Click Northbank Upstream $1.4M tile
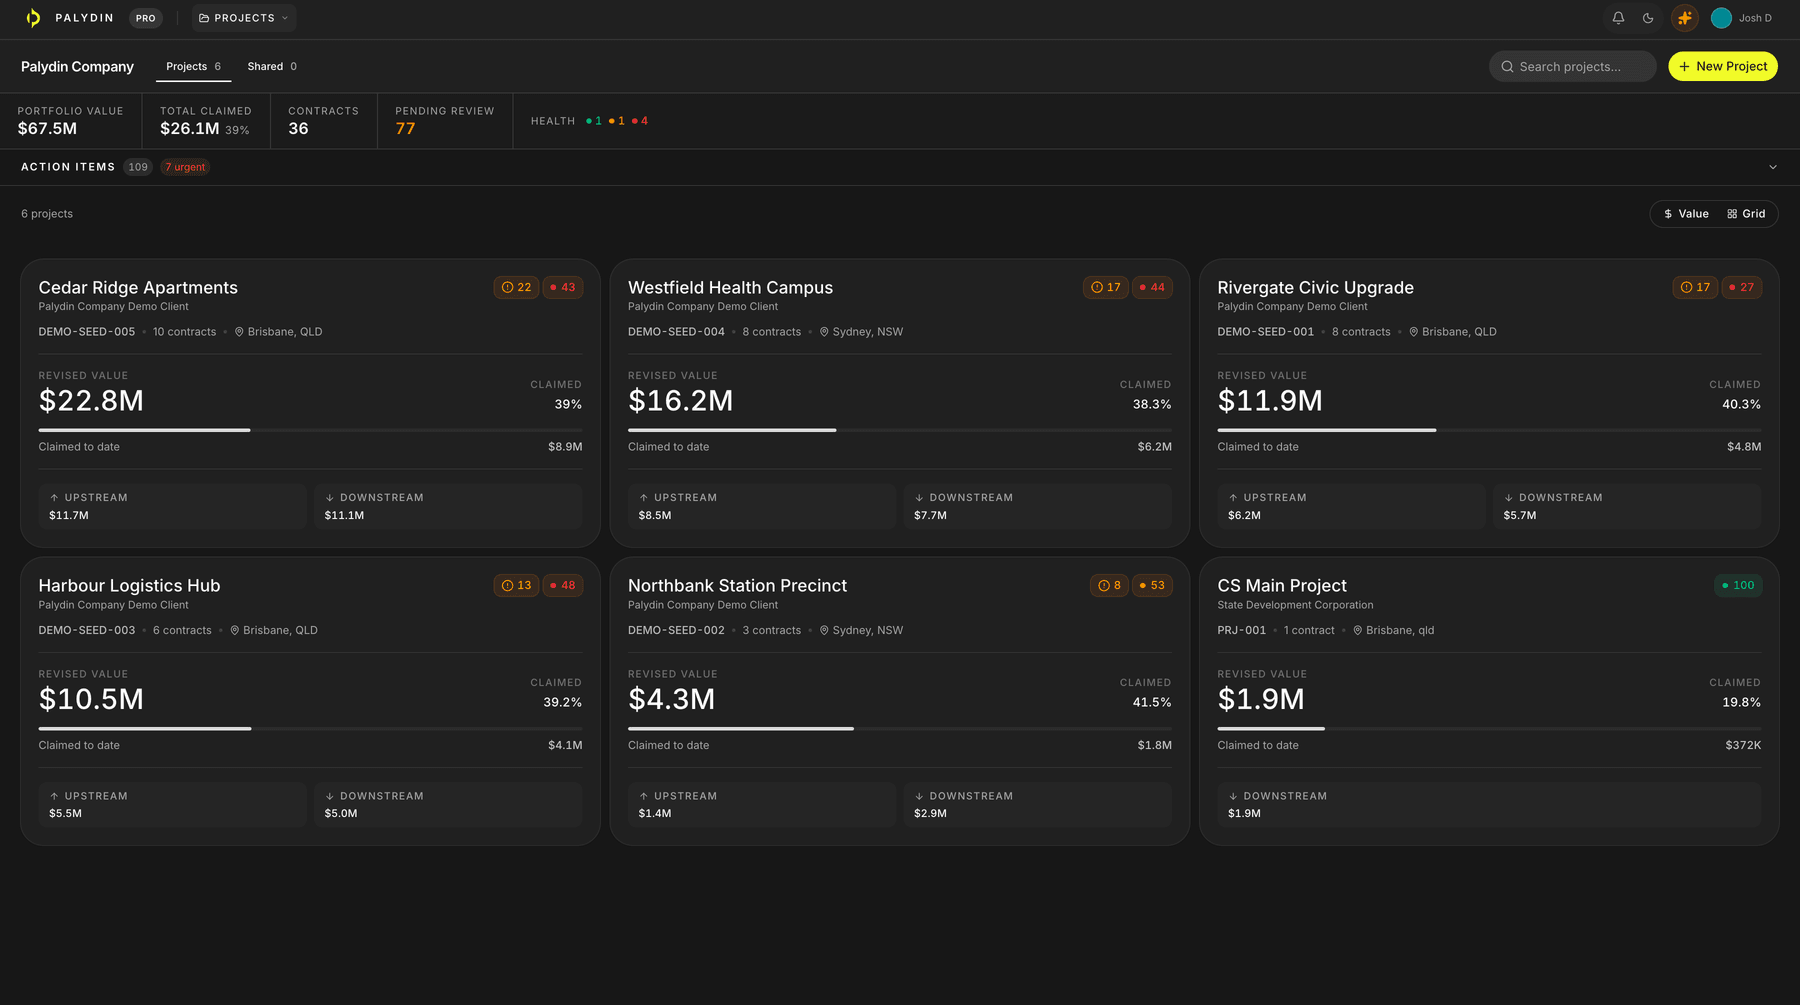Screen dimensions: 1800x1005 (x=762, y=804)
